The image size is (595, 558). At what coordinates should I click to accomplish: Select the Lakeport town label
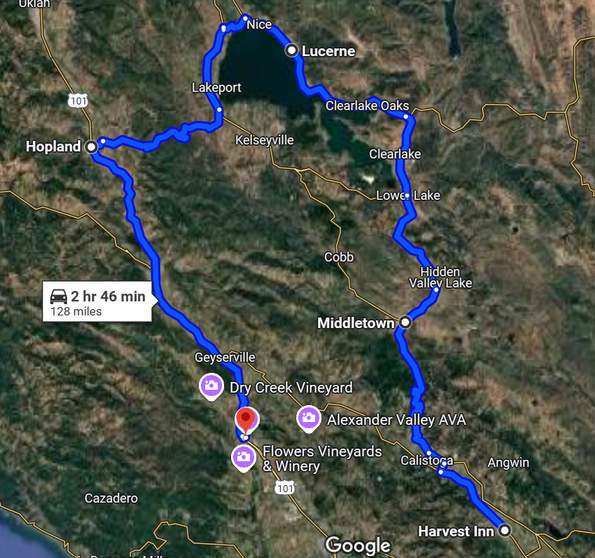pyautogui.click(x=216, y=88)
